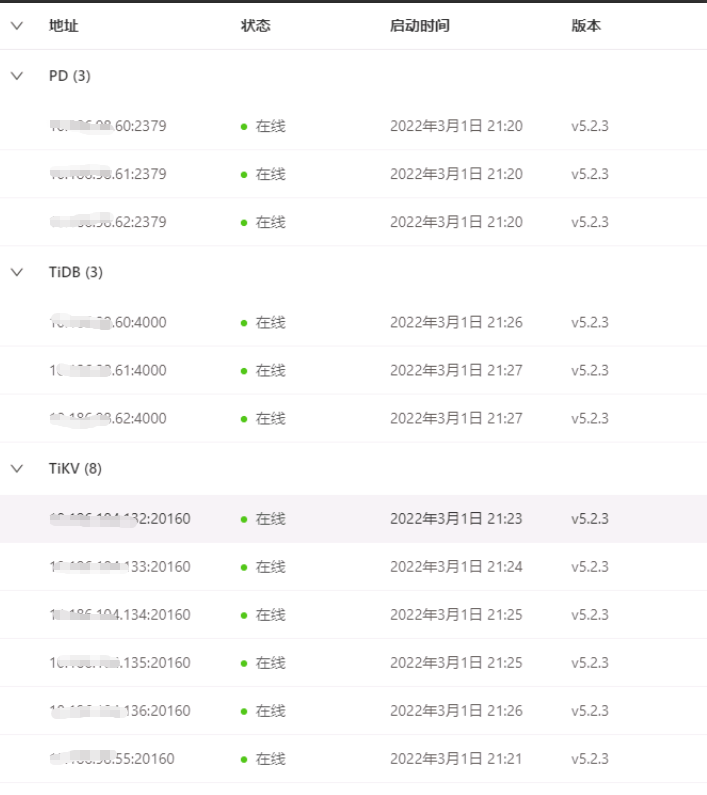Select the PD address ending in 62:2379
Viewport: 707px width, 795px height.
[x=108, y=222]
